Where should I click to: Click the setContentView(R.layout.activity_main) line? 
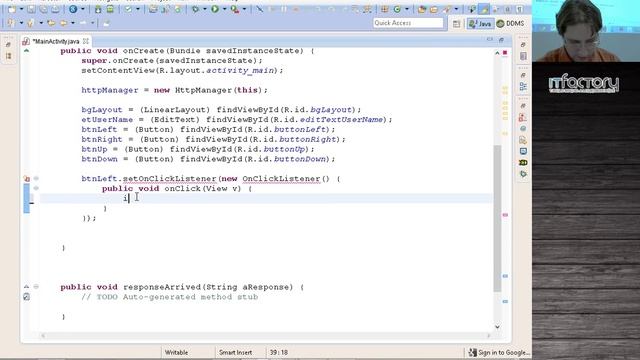tap(182, 71)
